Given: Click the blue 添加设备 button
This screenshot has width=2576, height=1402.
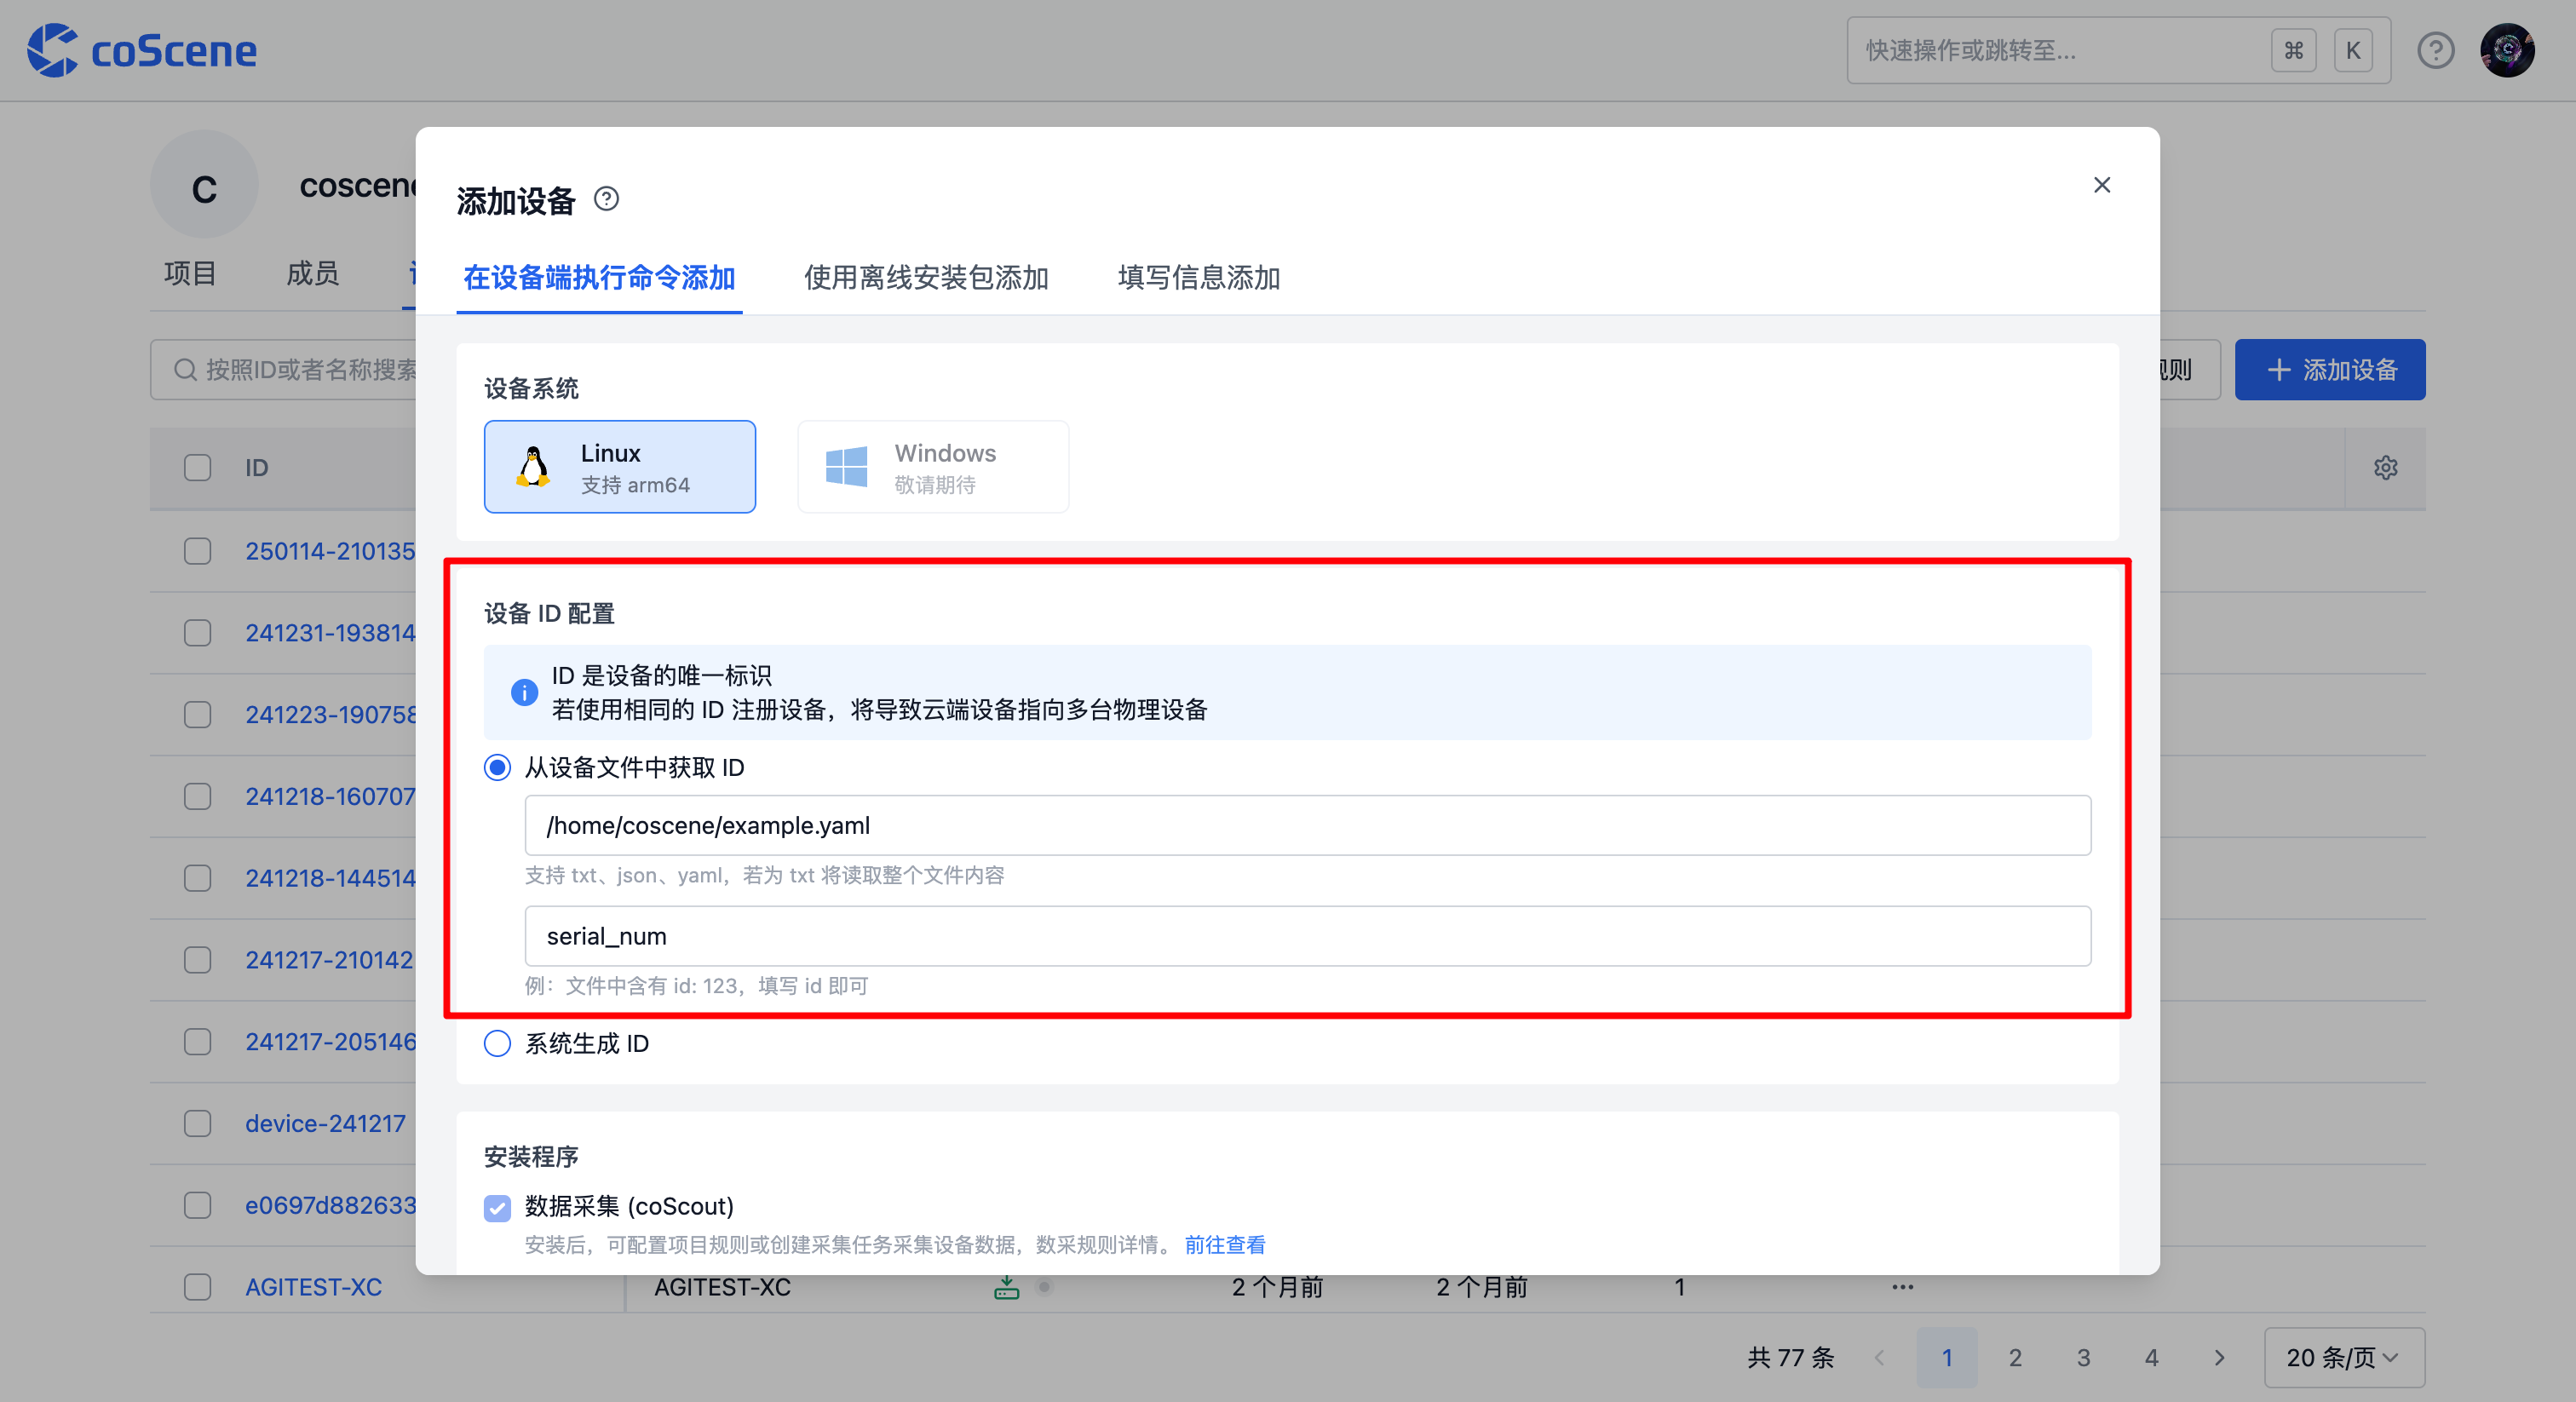Looking at the screenshot, I should click(2330, 370).
